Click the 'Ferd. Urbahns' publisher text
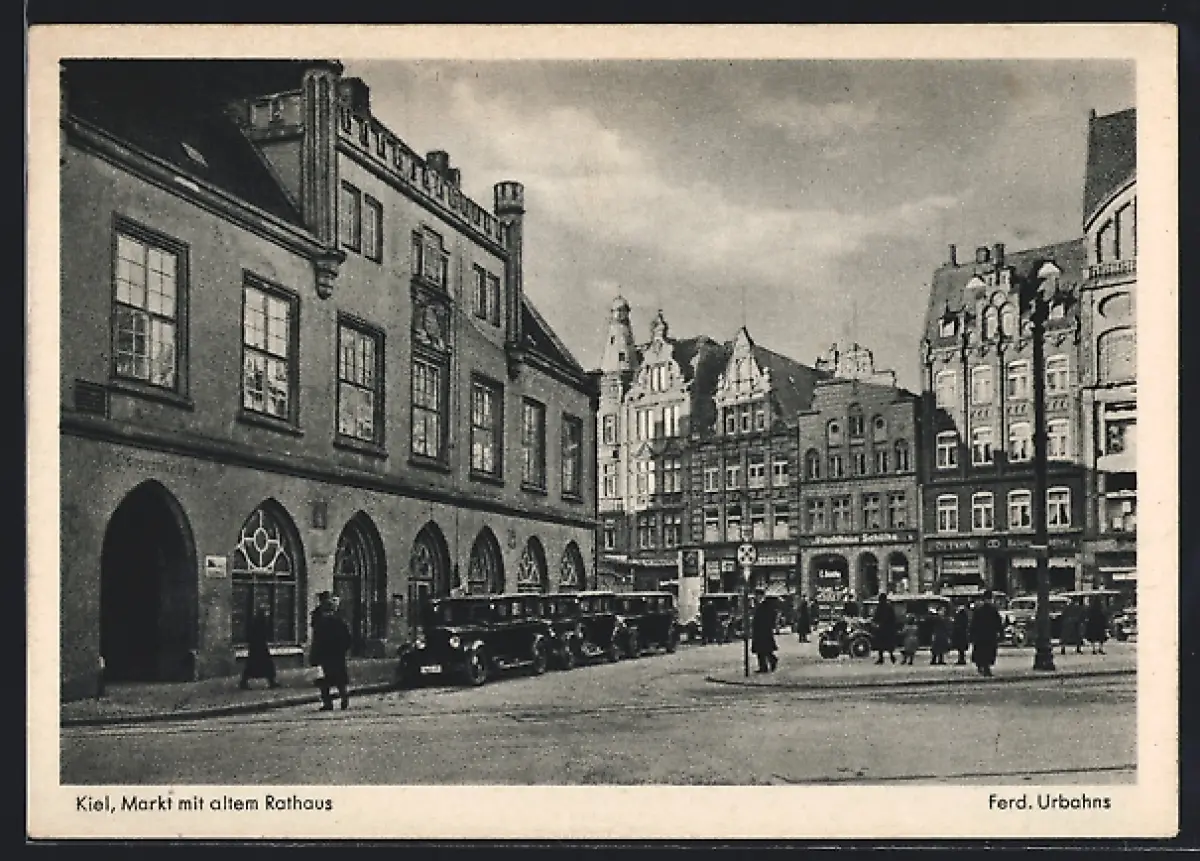Viewport: 1200px width, 861px height. pos(1049,801)
